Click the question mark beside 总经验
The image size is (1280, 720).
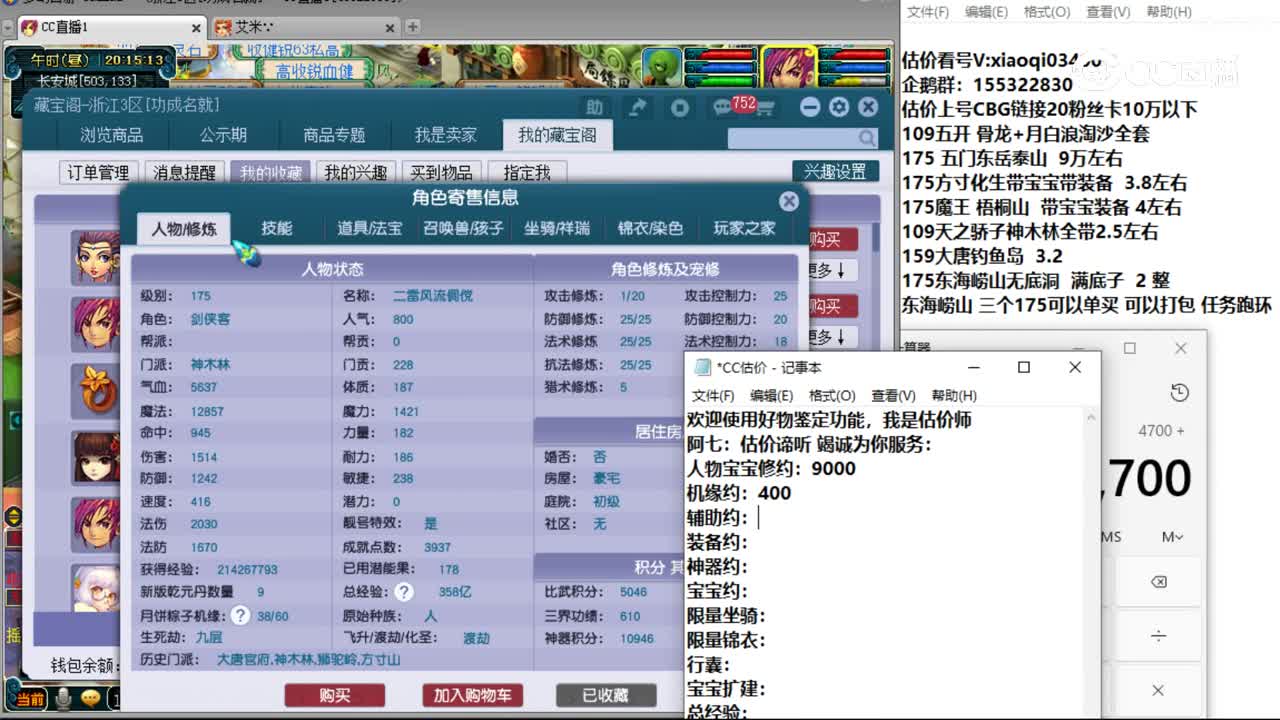(x=404, y=591)
